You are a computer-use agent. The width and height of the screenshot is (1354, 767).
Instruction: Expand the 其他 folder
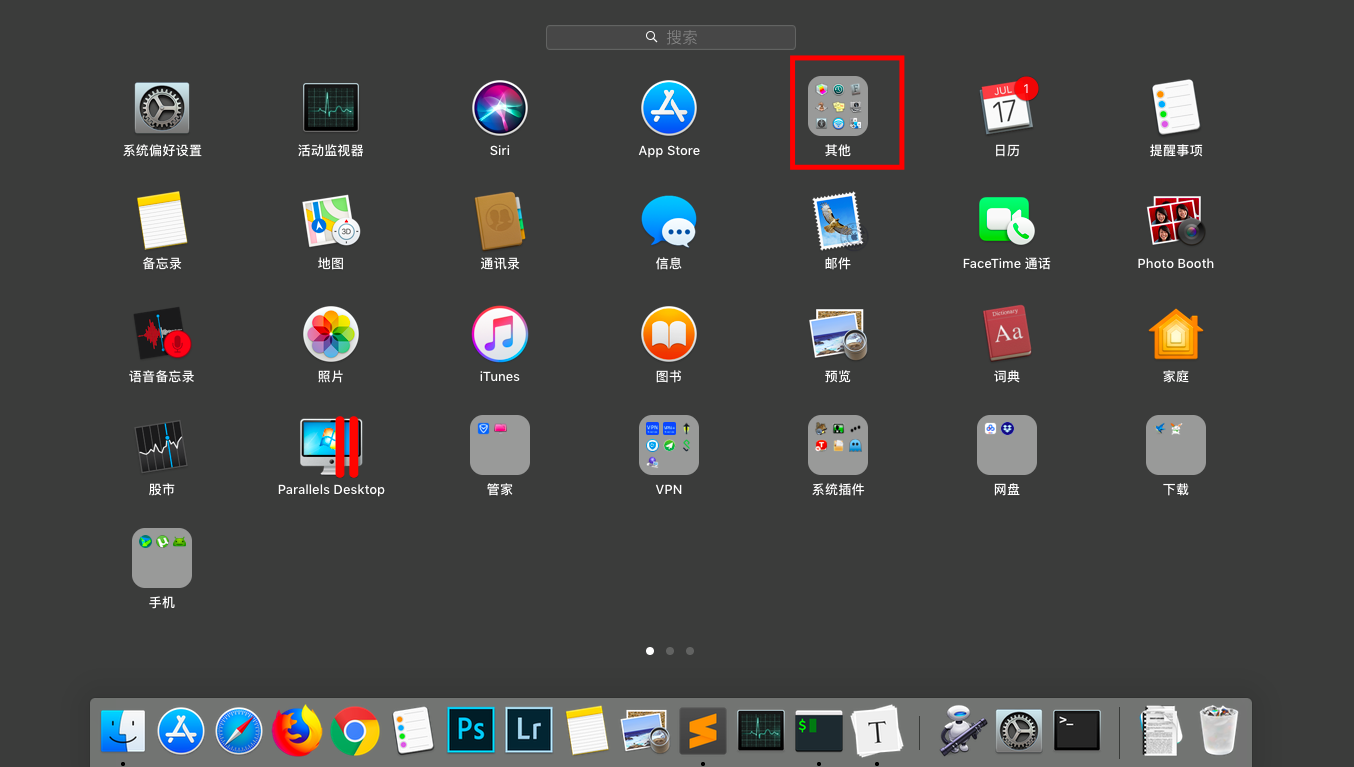pos(837,108)
